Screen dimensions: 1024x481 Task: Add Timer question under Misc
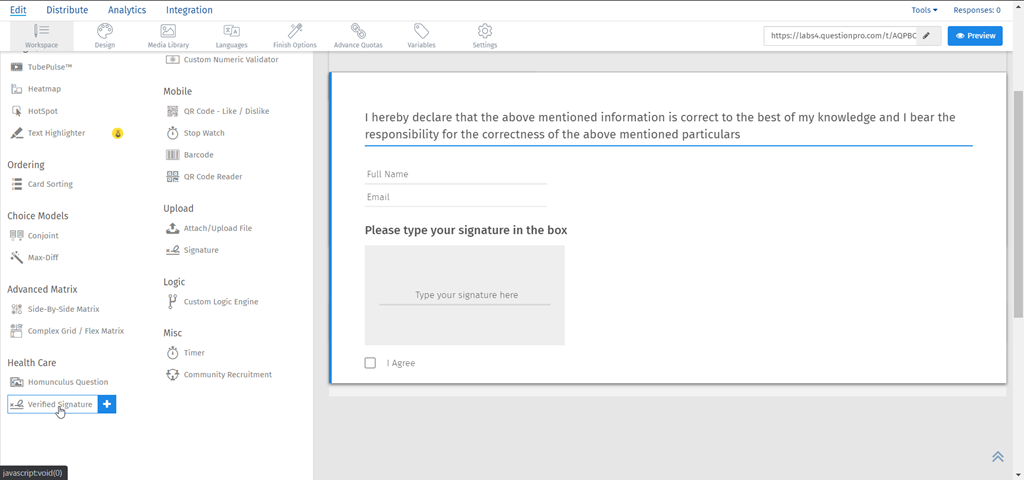click(x=185, y=352)
